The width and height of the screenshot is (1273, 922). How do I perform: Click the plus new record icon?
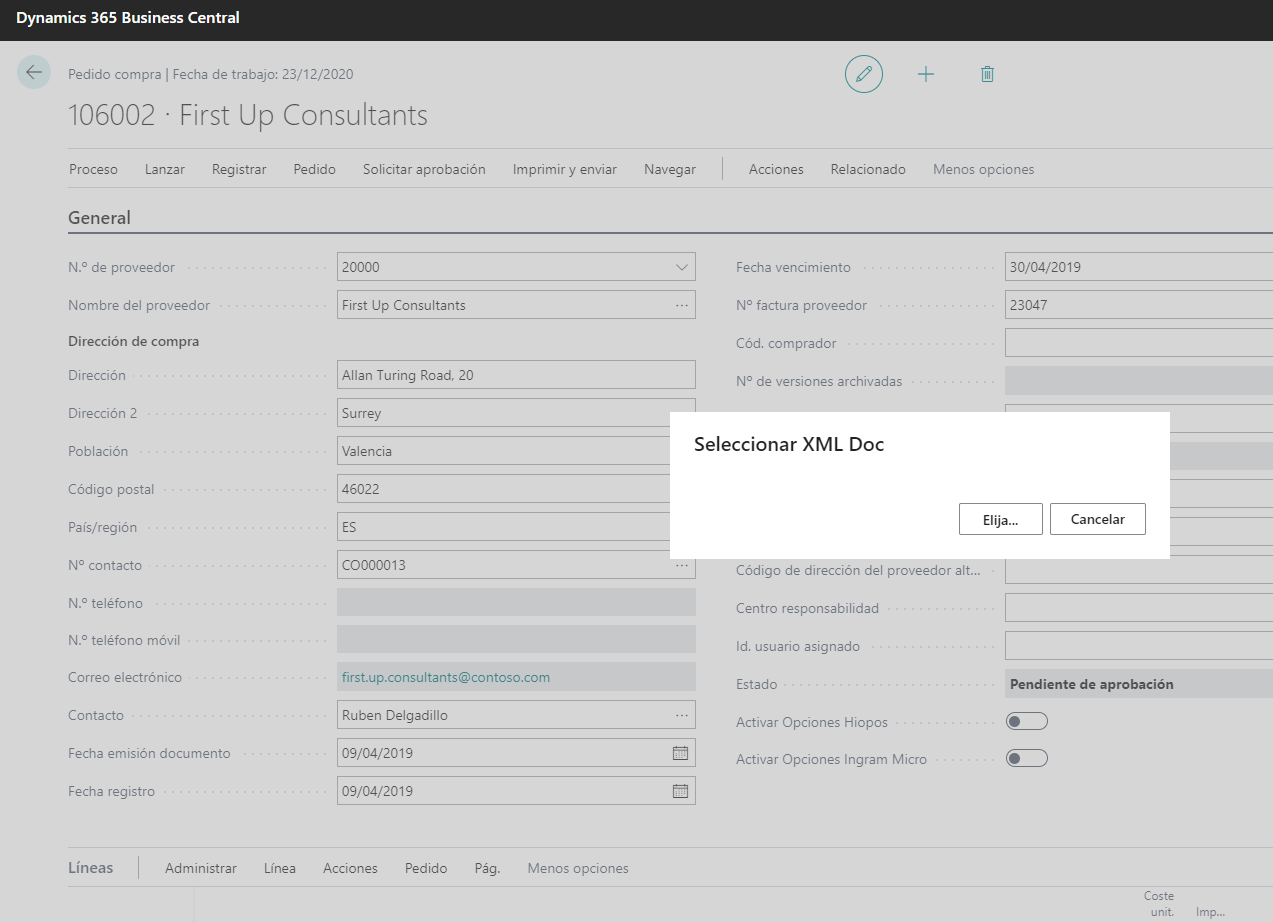click(926, 74)
